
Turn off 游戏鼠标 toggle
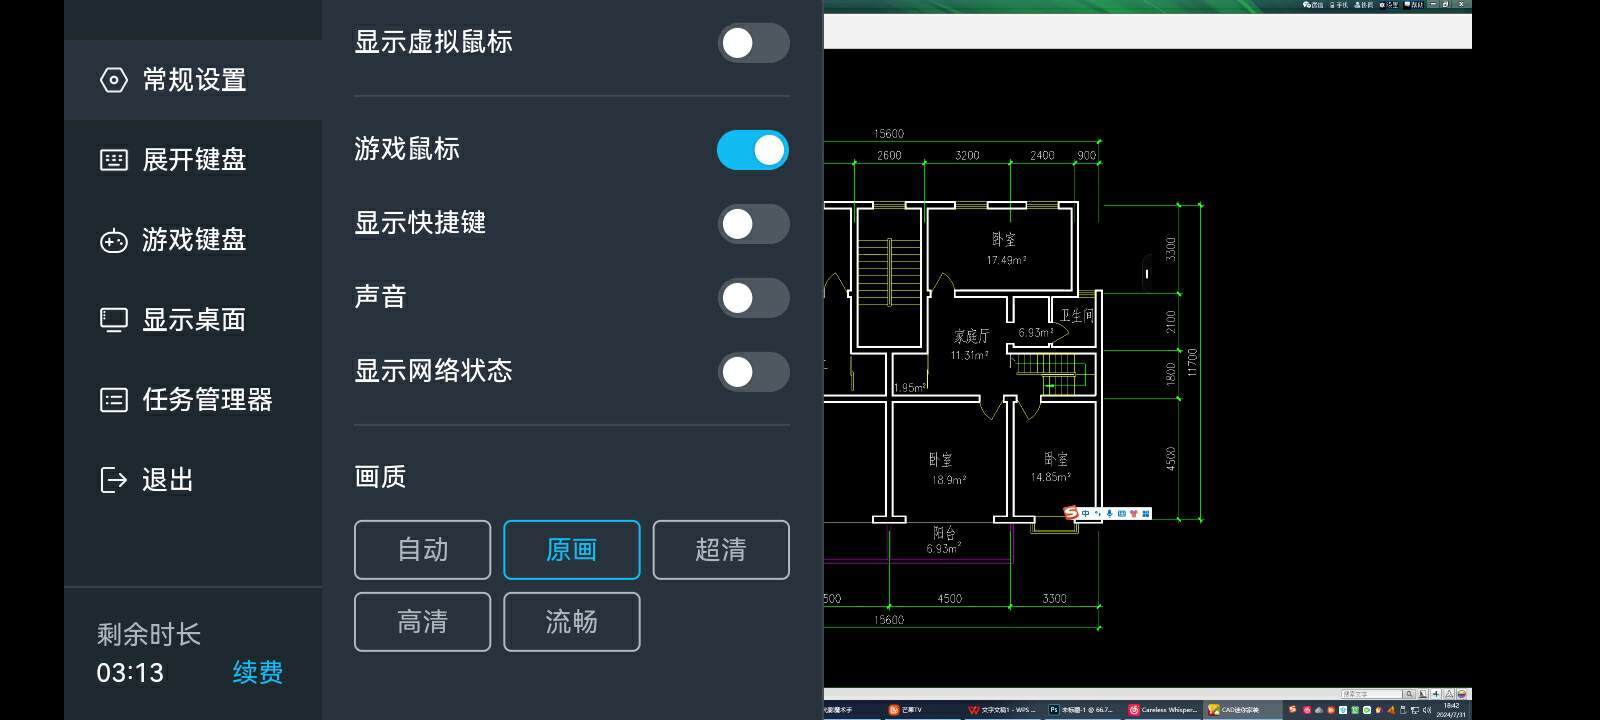point(753,150)
